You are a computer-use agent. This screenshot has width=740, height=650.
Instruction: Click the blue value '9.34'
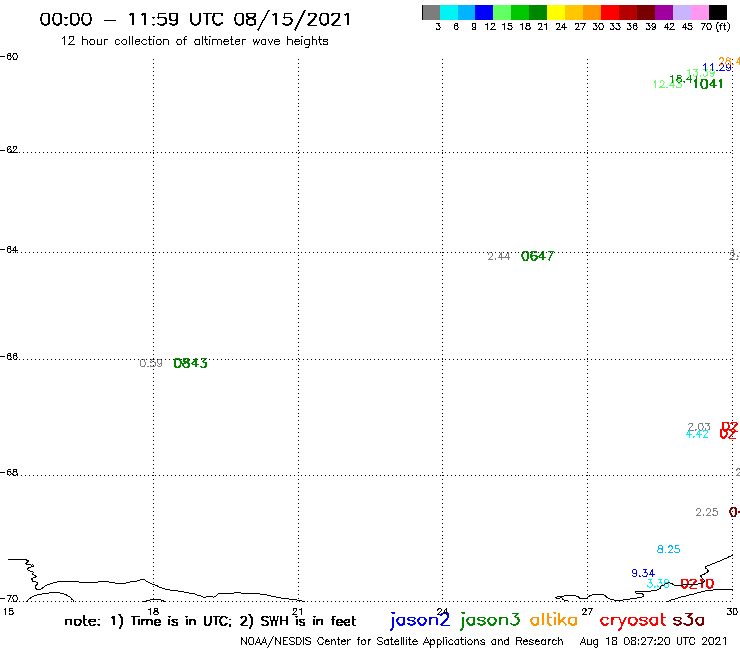pos(643,573)
